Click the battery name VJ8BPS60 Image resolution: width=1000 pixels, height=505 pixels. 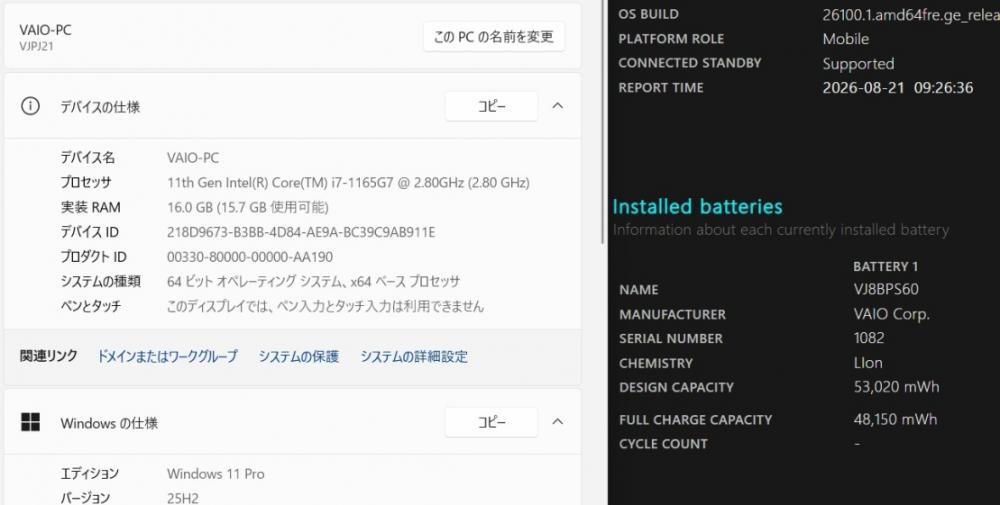(886, 289)
